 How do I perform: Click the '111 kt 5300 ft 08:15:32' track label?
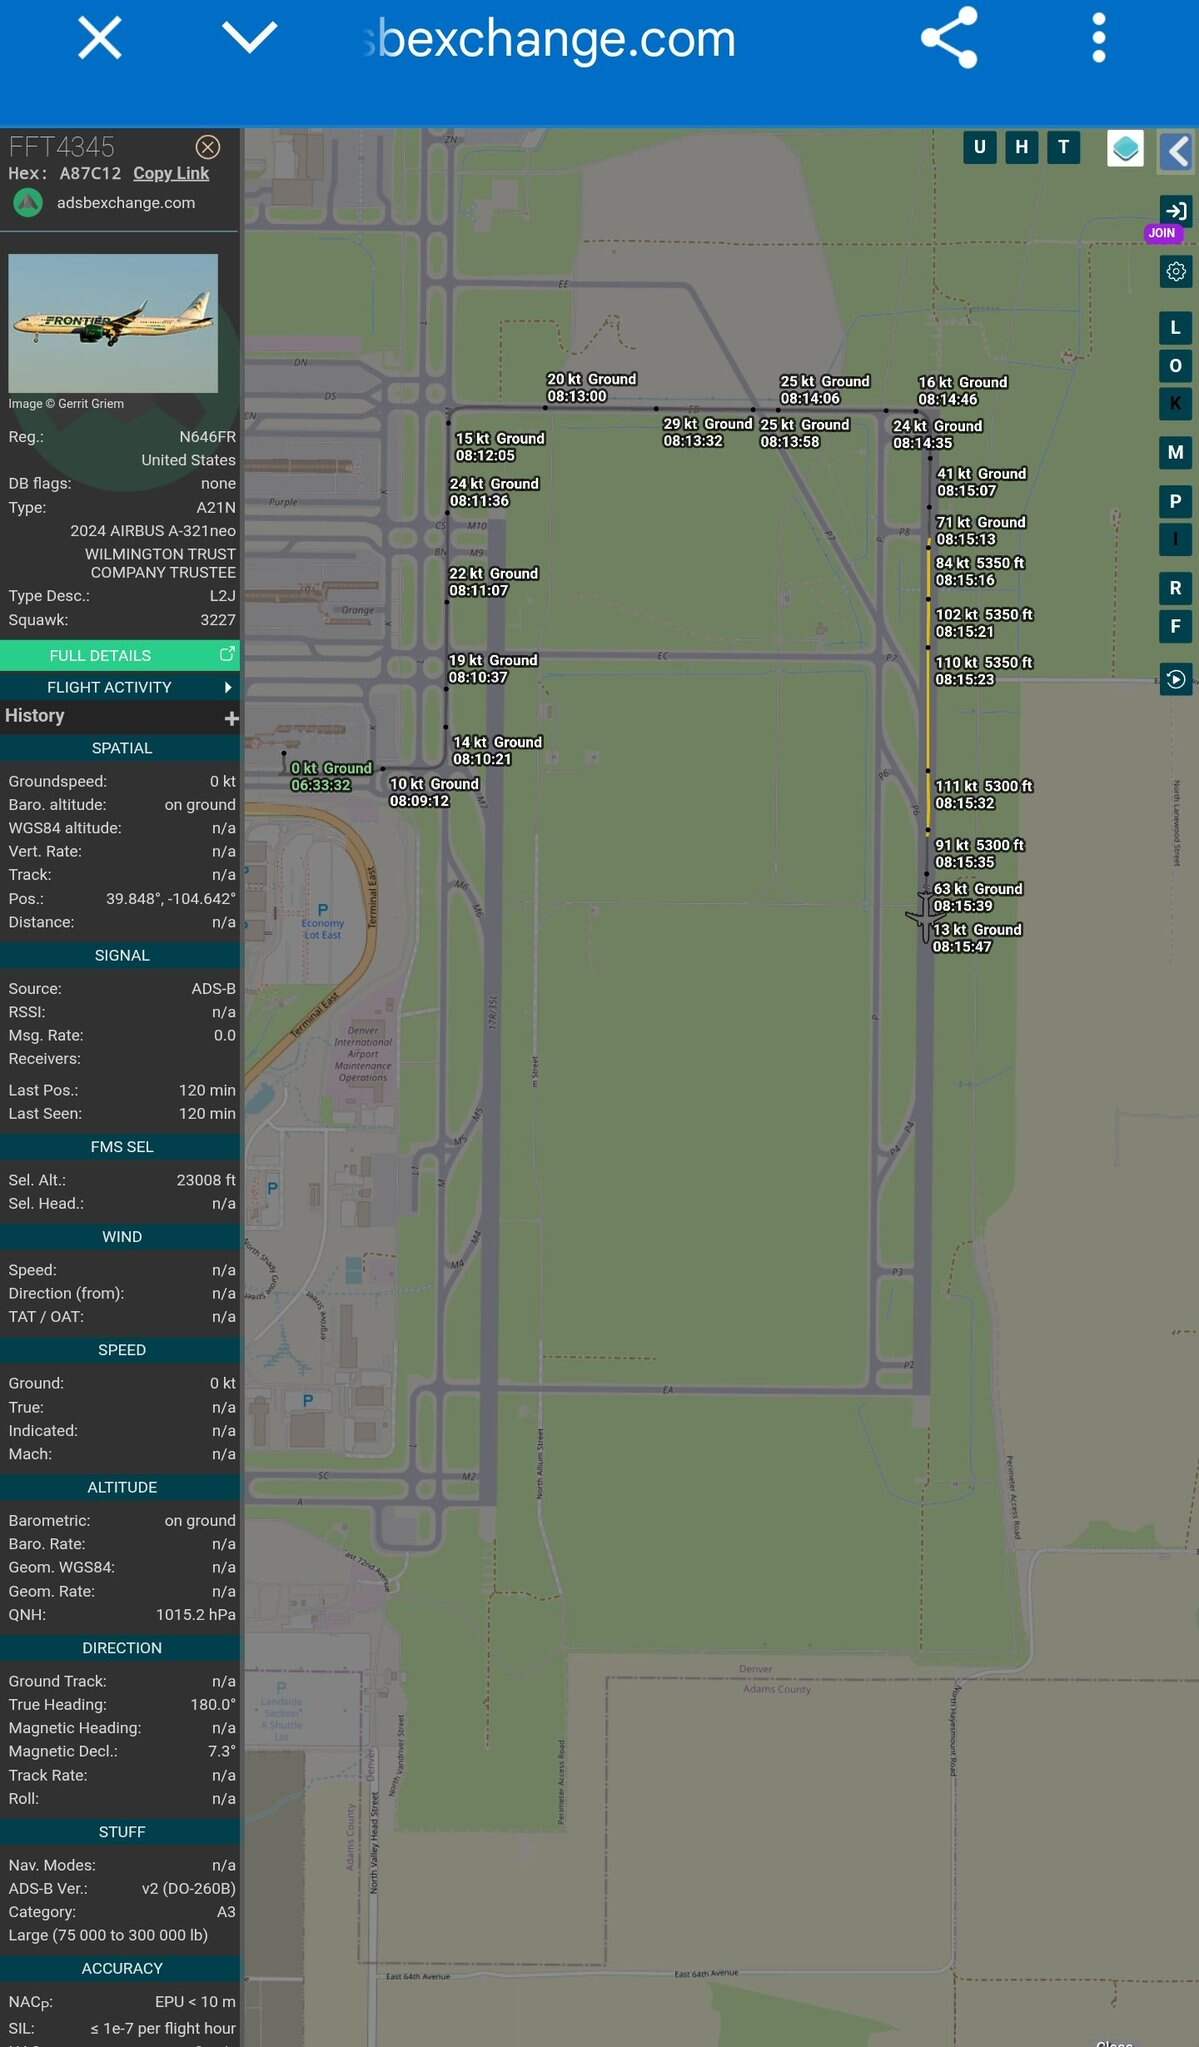coord(984,794)
